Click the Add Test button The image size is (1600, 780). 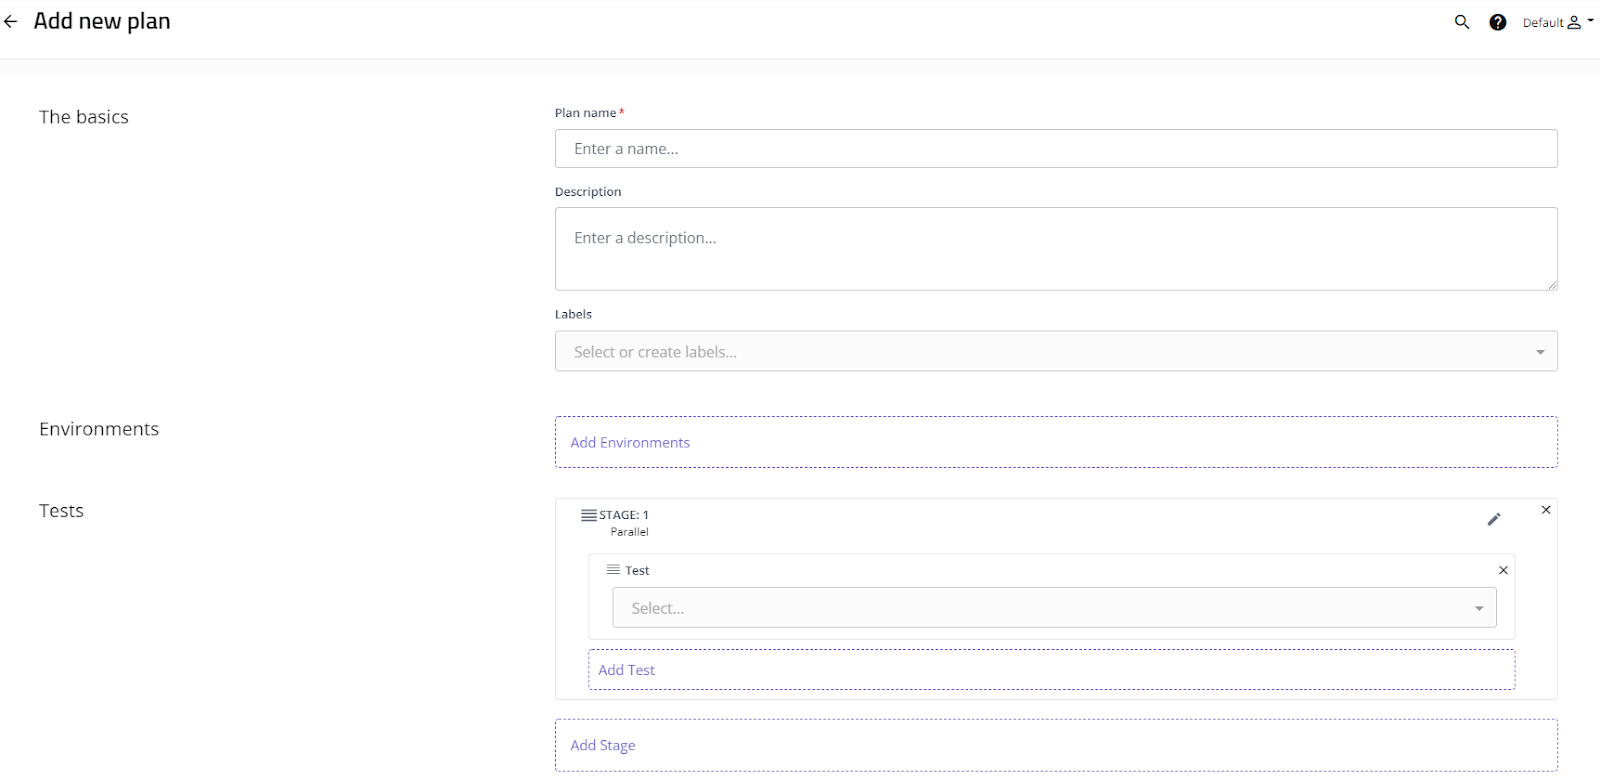(627, 670)
